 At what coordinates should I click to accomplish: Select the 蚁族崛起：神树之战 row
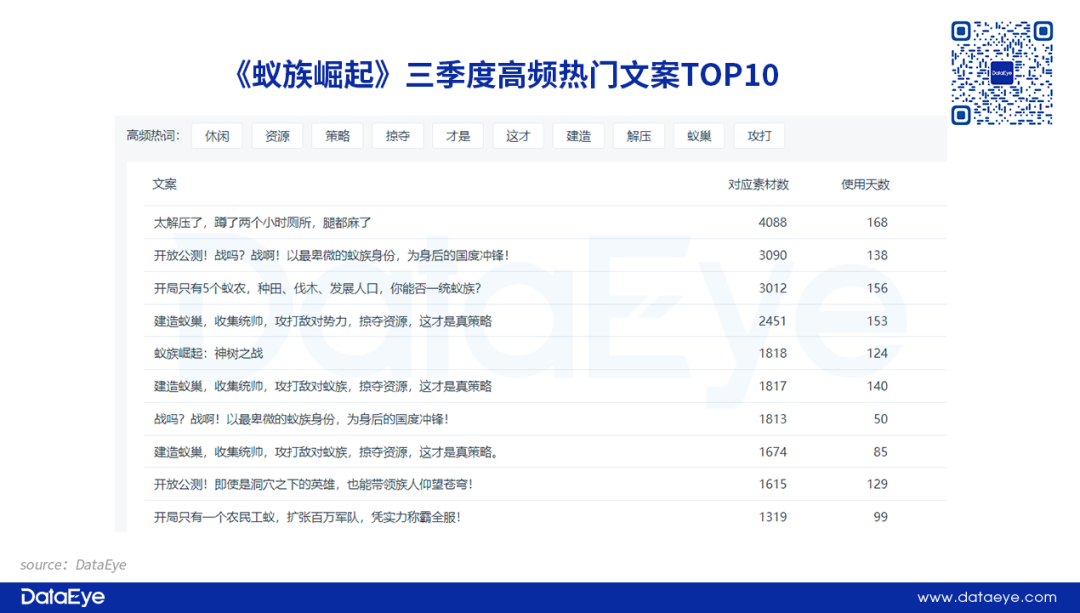pyautogui.click(x=208, y=353)
